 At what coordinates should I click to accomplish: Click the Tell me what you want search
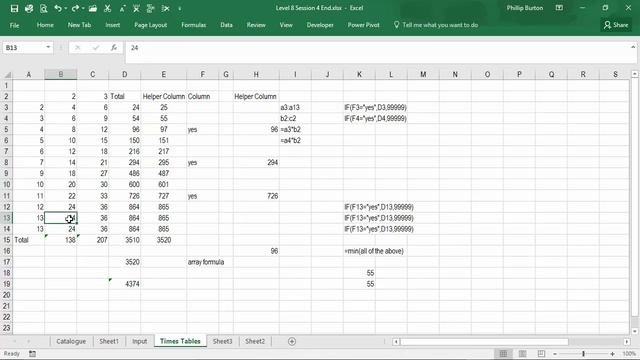[436, 25]
